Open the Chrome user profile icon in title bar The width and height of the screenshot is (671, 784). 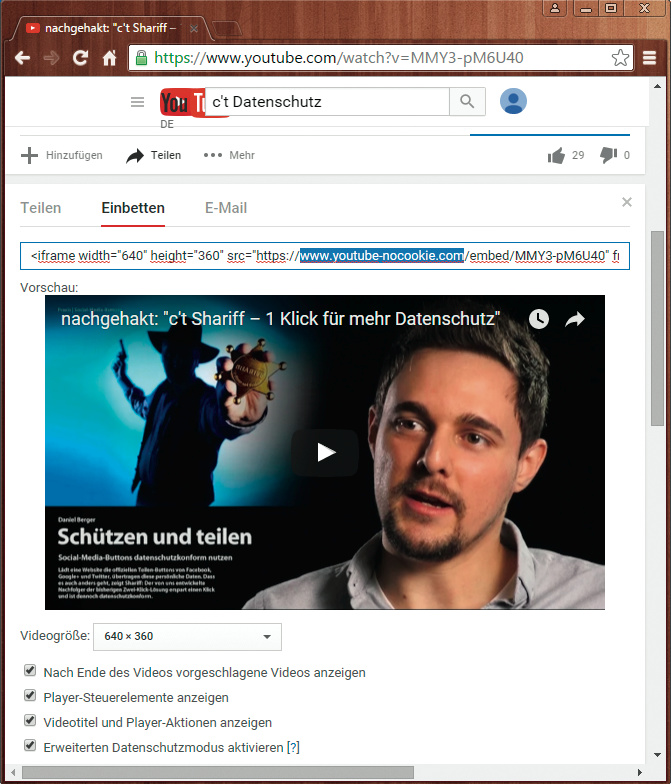pos(555,8)
